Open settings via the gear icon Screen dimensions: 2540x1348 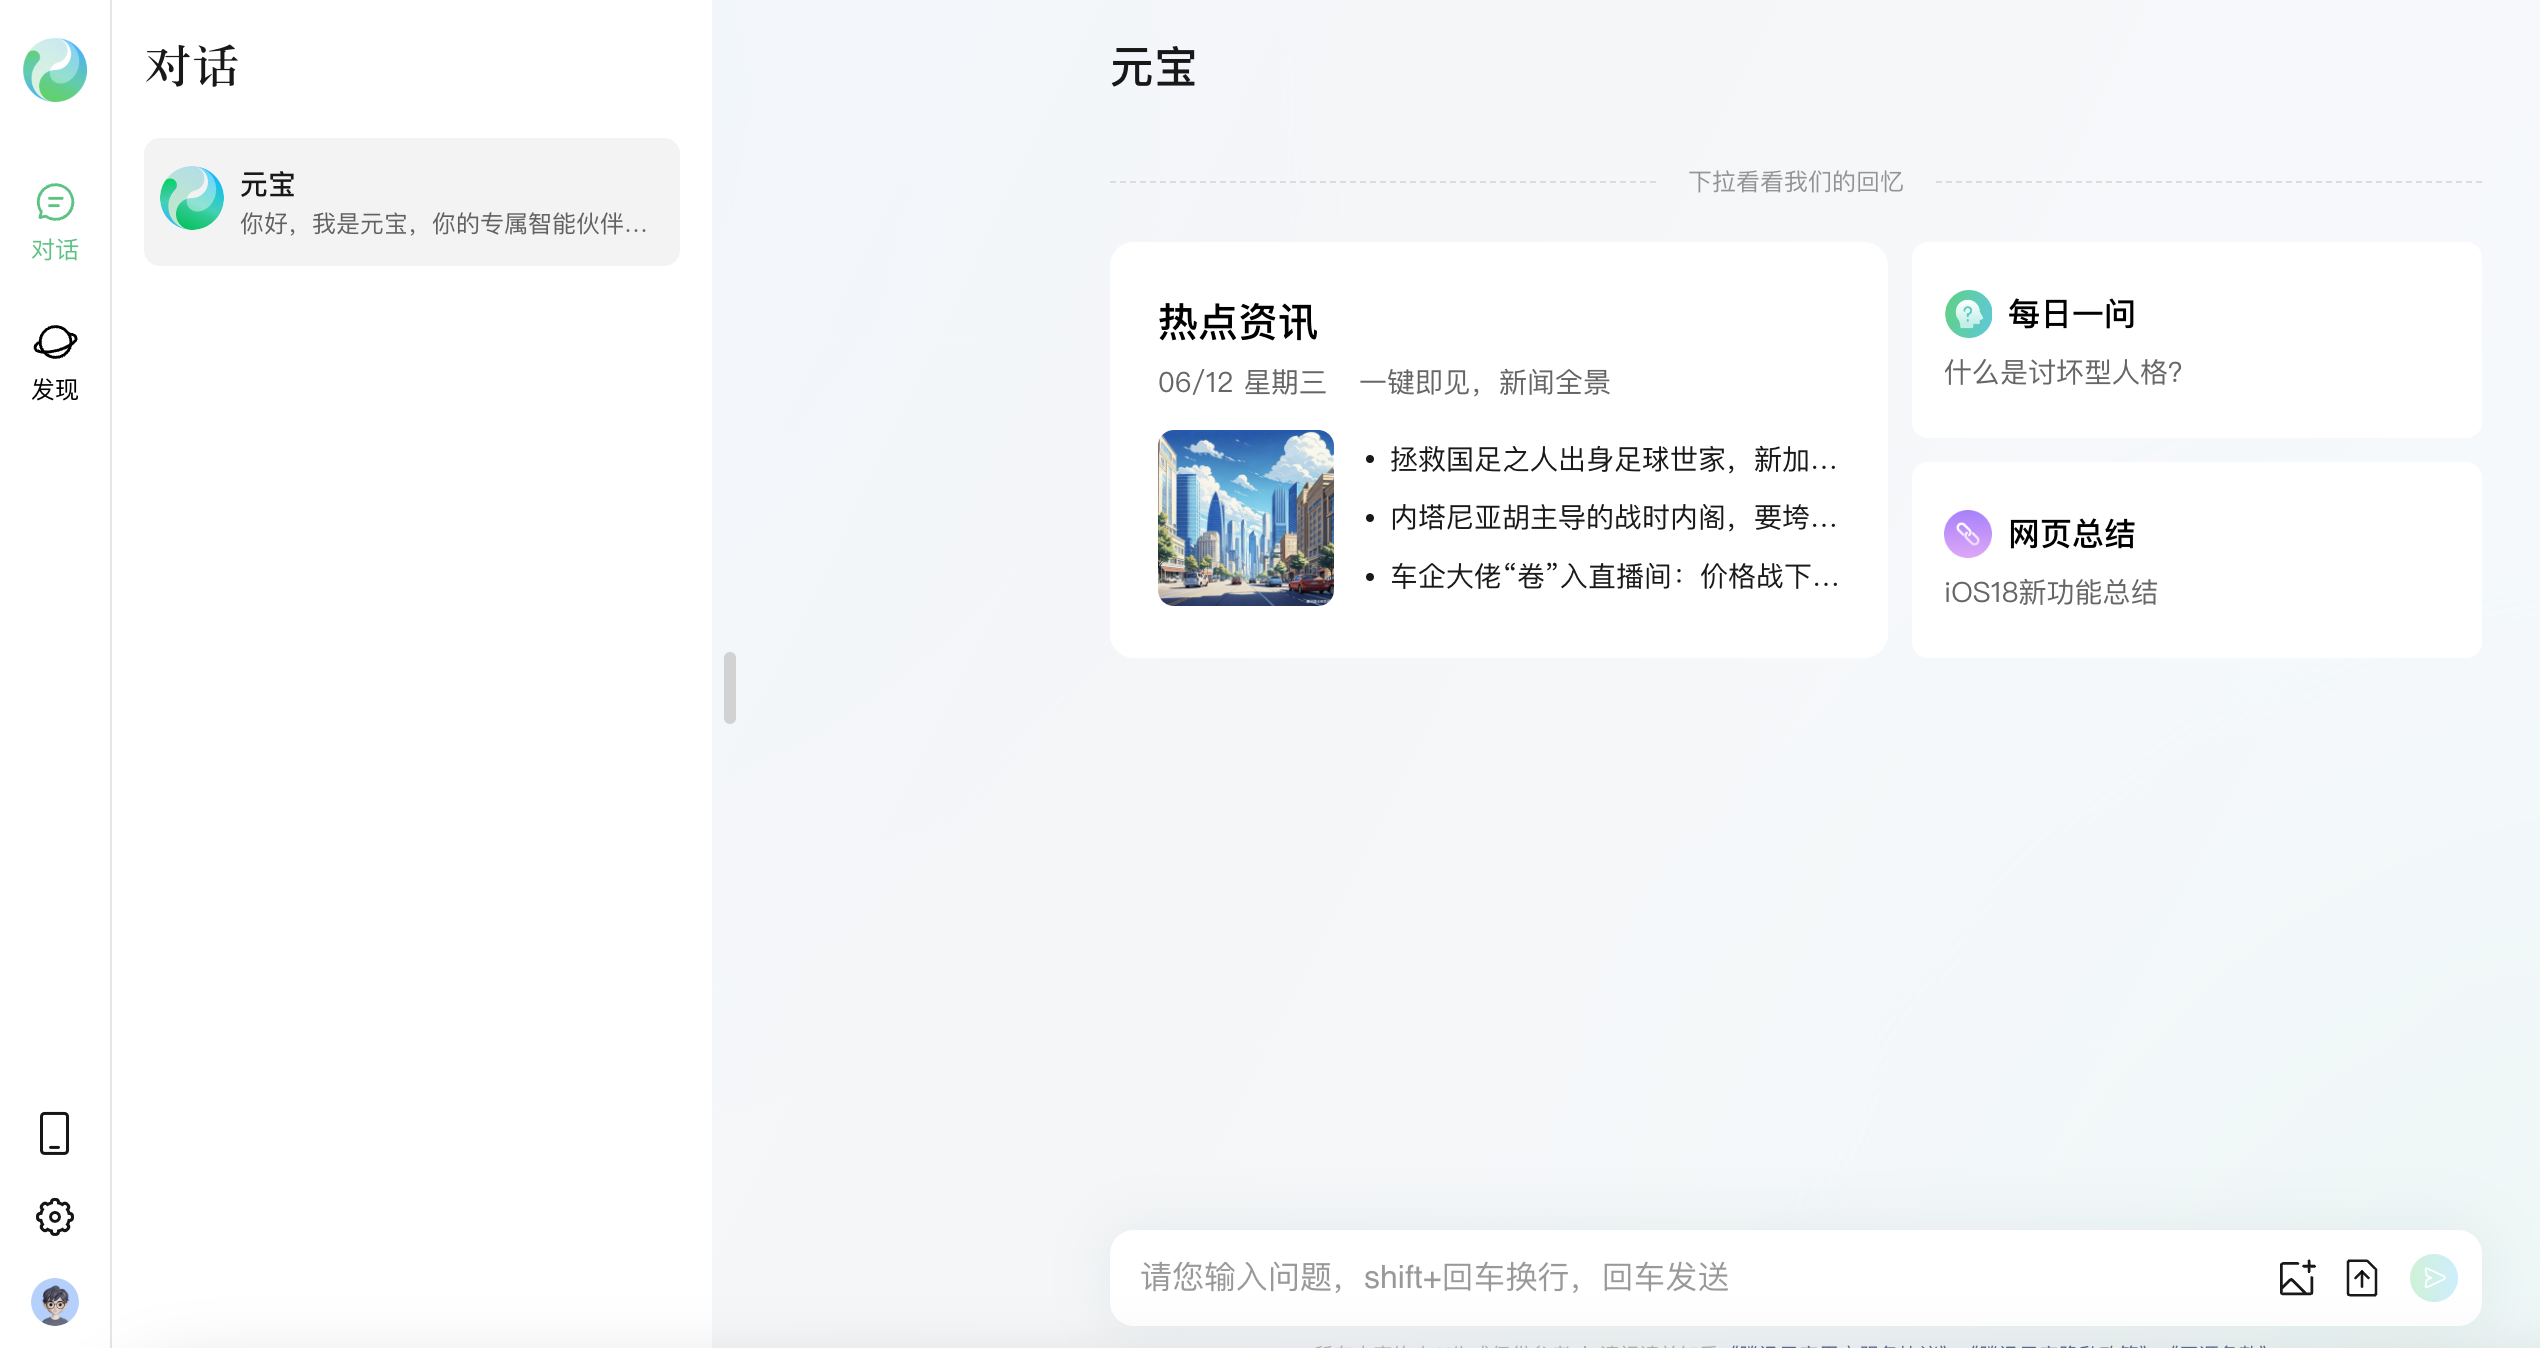pos(55,1217)
